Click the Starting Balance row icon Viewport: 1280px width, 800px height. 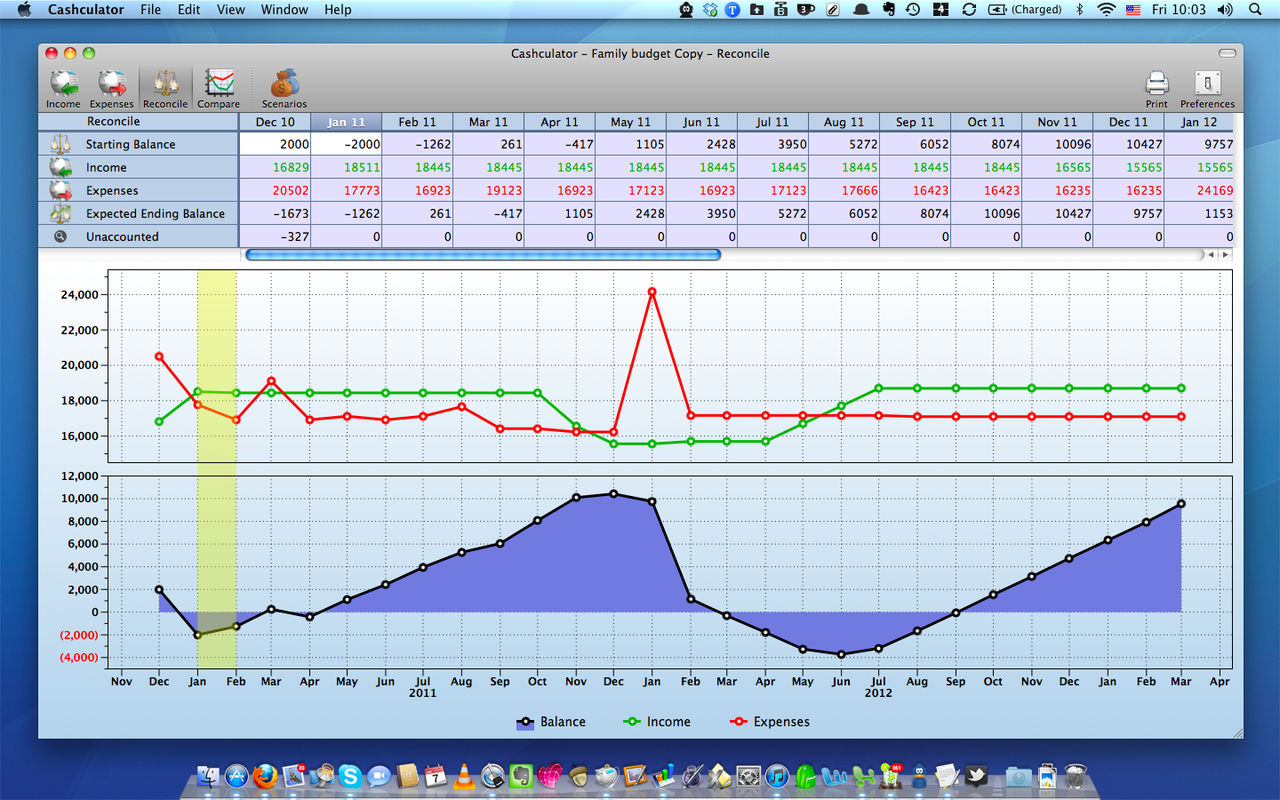[x=62, y=144]
